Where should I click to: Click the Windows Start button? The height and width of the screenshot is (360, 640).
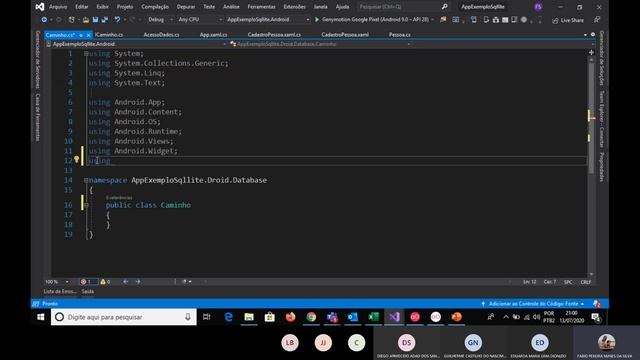(41, 317)
